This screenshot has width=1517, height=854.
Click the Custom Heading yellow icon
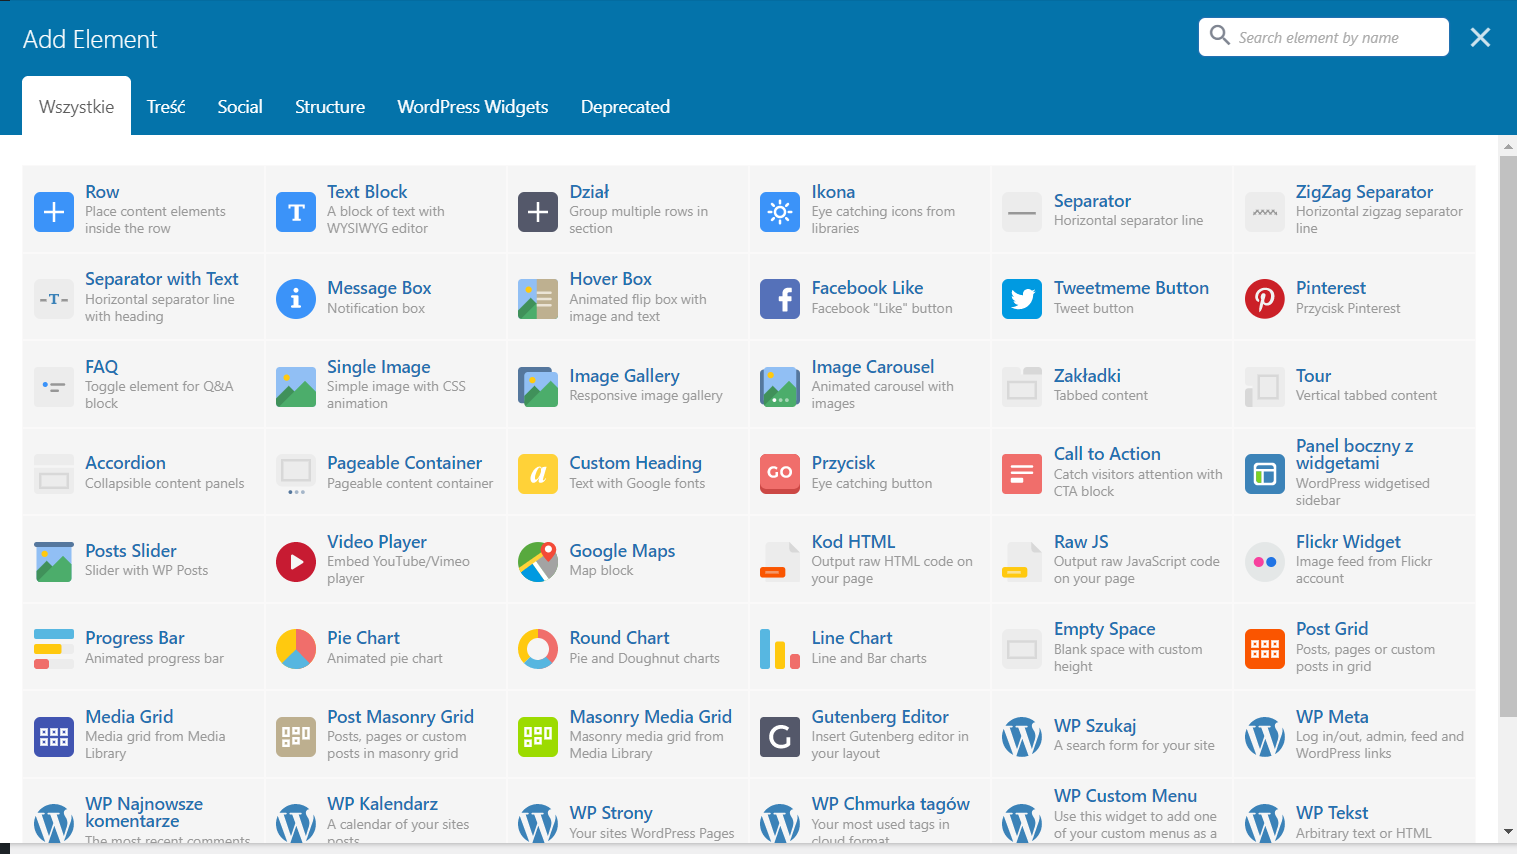[538, 474]
